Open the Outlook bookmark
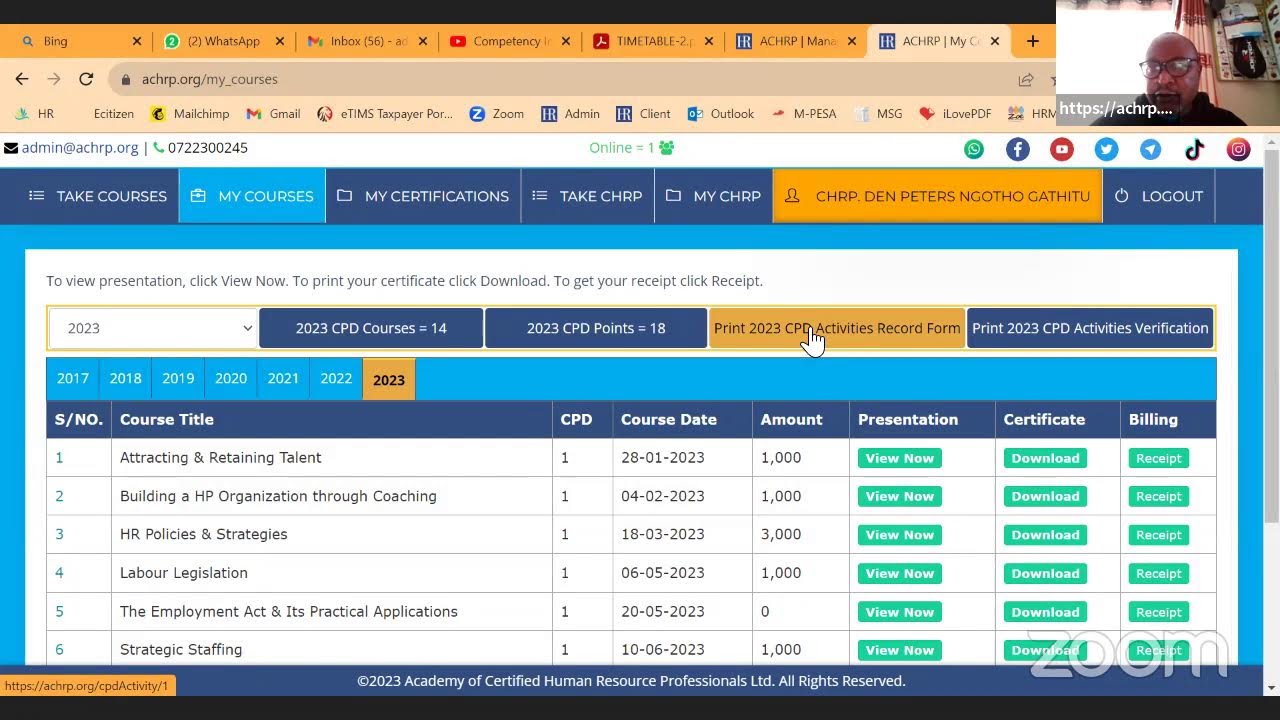 (x=721, y=114)
